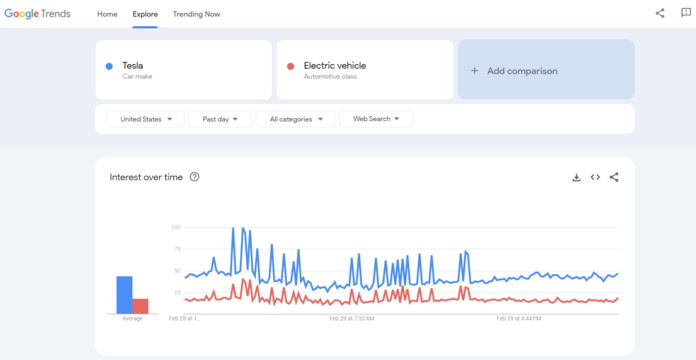Open the United States region dropdown
Viewport: 696px width, 360px height.
pyautogui.click(x=145, y=119)
